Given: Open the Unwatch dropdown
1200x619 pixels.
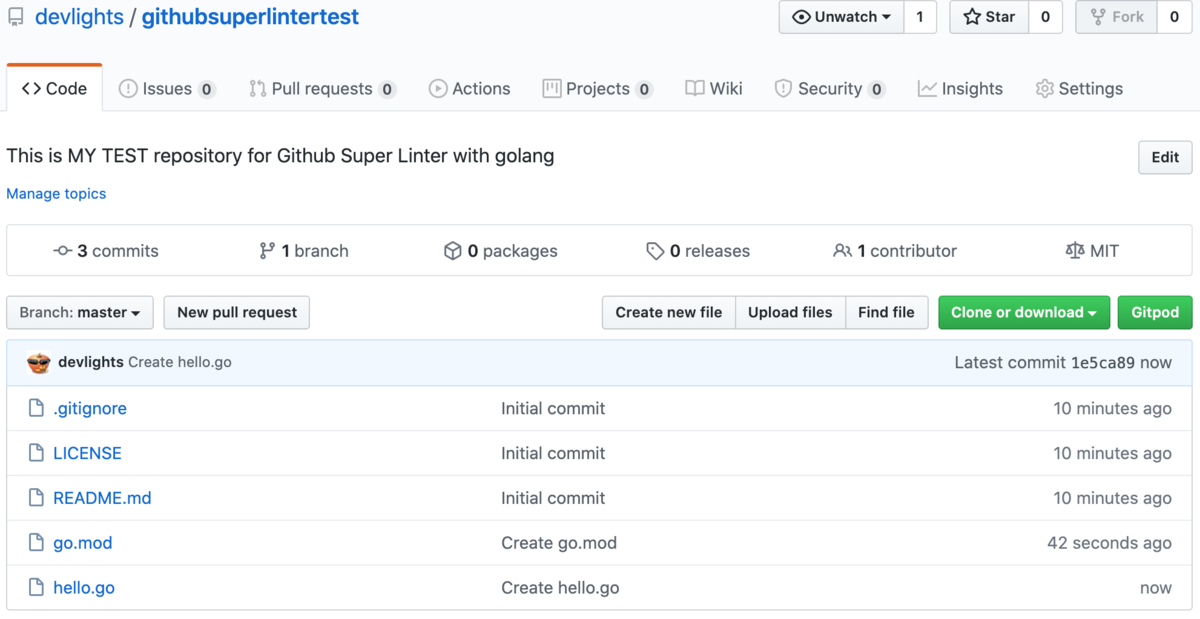Looking at the screenshot, I should click(841, 17).
